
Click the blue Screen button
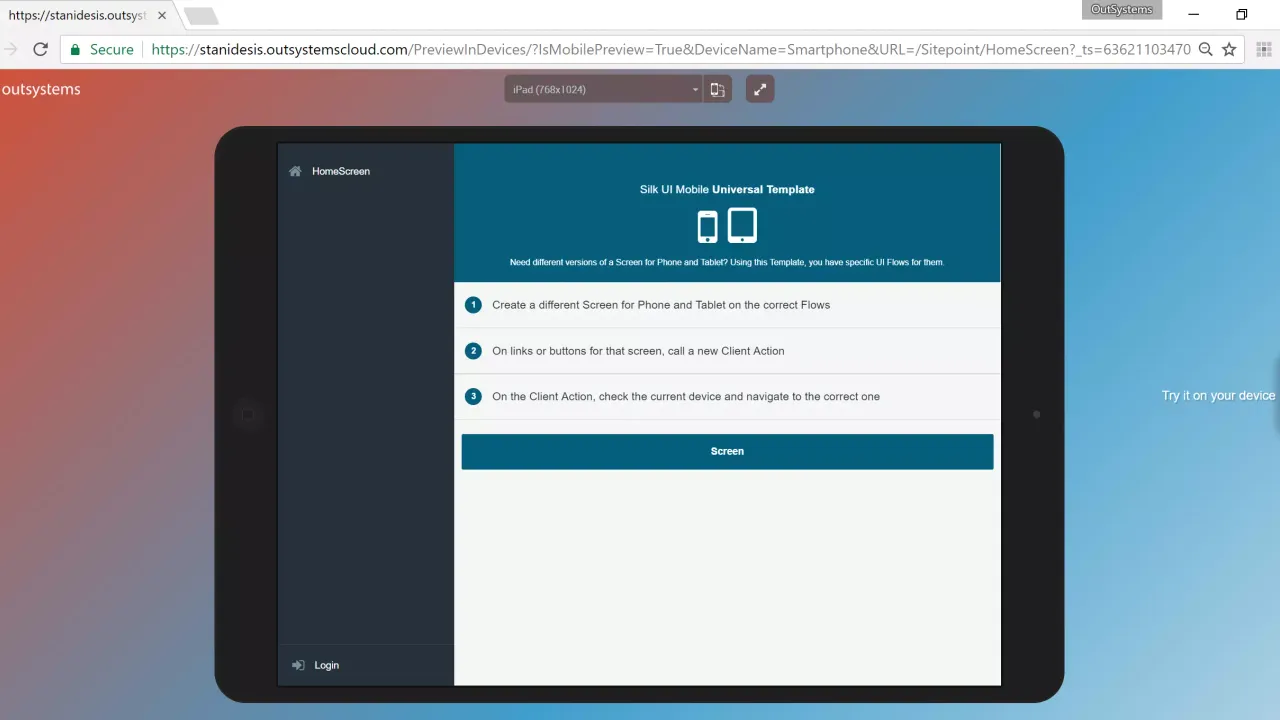pos(727,451)
